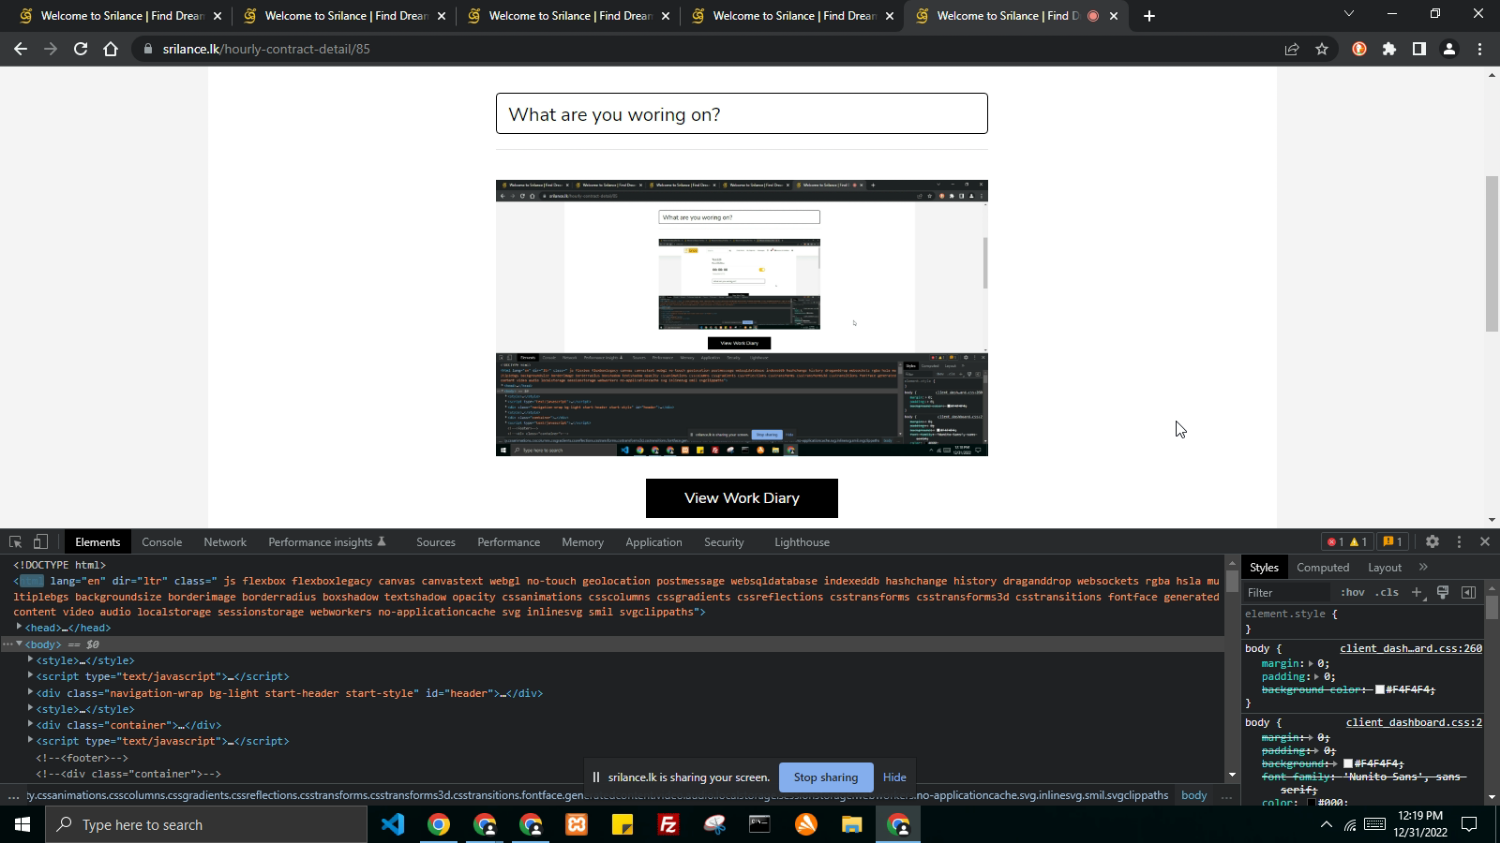Toggle the .cls element classes panel
The width and height of the screenshot is (1500, 843).
click(1387, 592)
